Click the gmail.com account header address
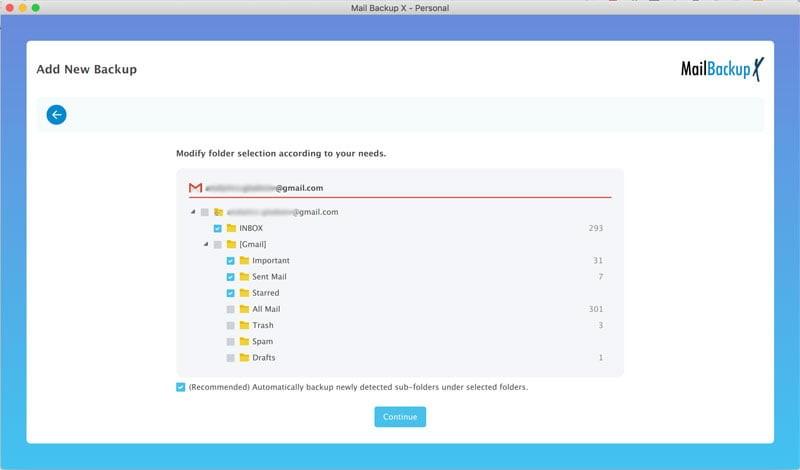The height and width of the screenshot is (470, 800). tap(264, 188)
